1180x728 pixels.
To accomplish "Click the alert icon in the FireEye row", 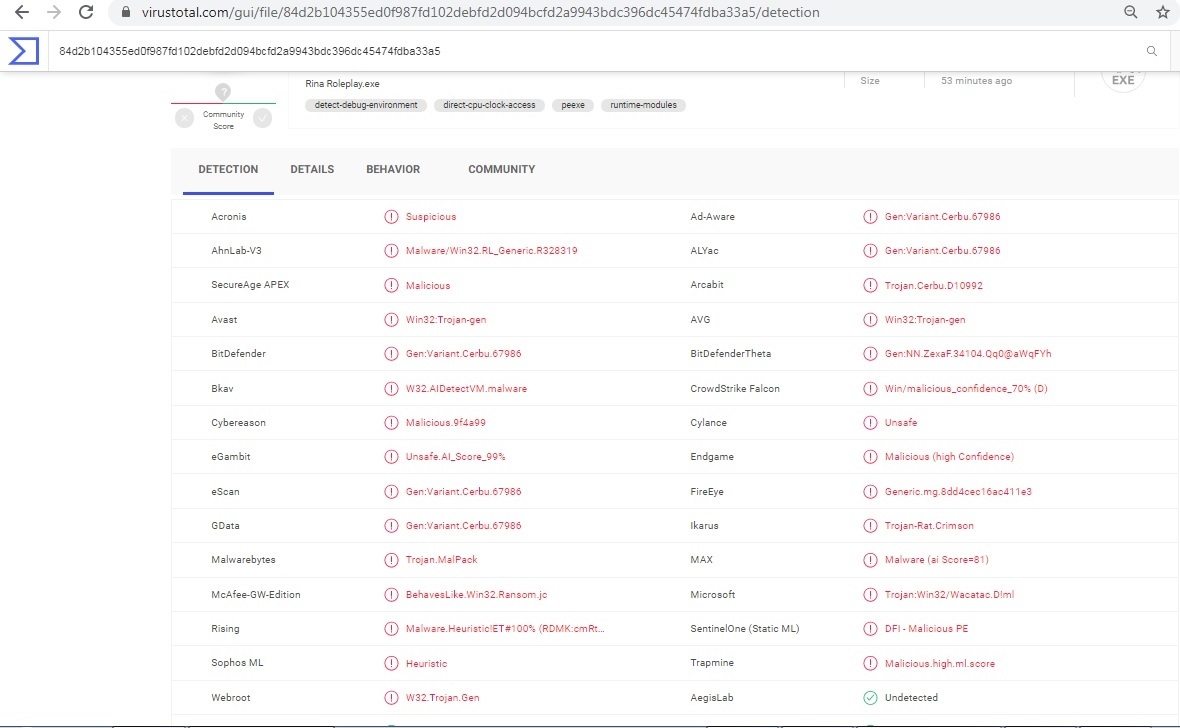I will pos(870,492).
